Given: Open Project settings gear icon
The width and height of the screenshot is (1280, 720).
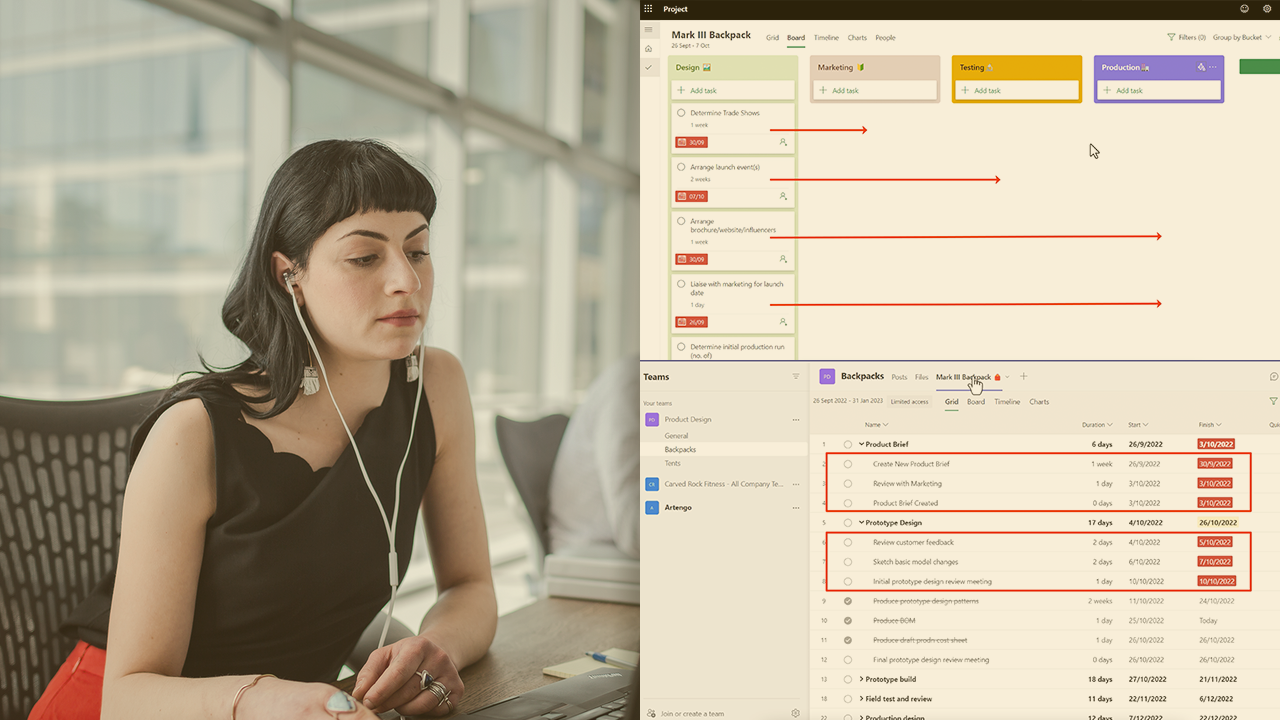Looking at the screenshot, I should 1267,9.
